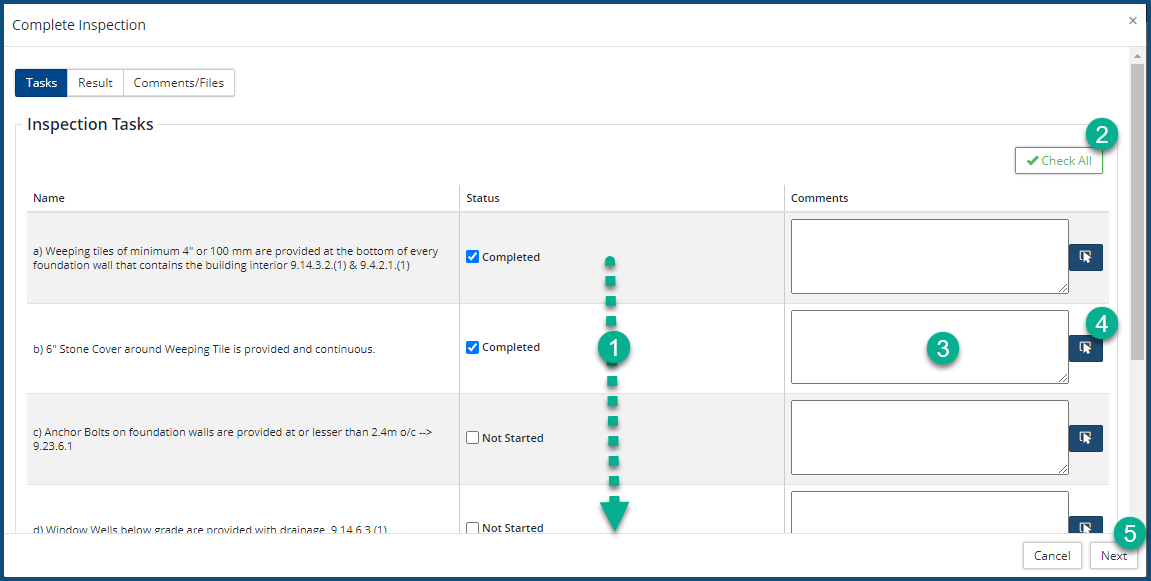Screen dimensions: 1151x581
Task: Tick Not Started box for window wells task
Action: [x=473, y=528]
